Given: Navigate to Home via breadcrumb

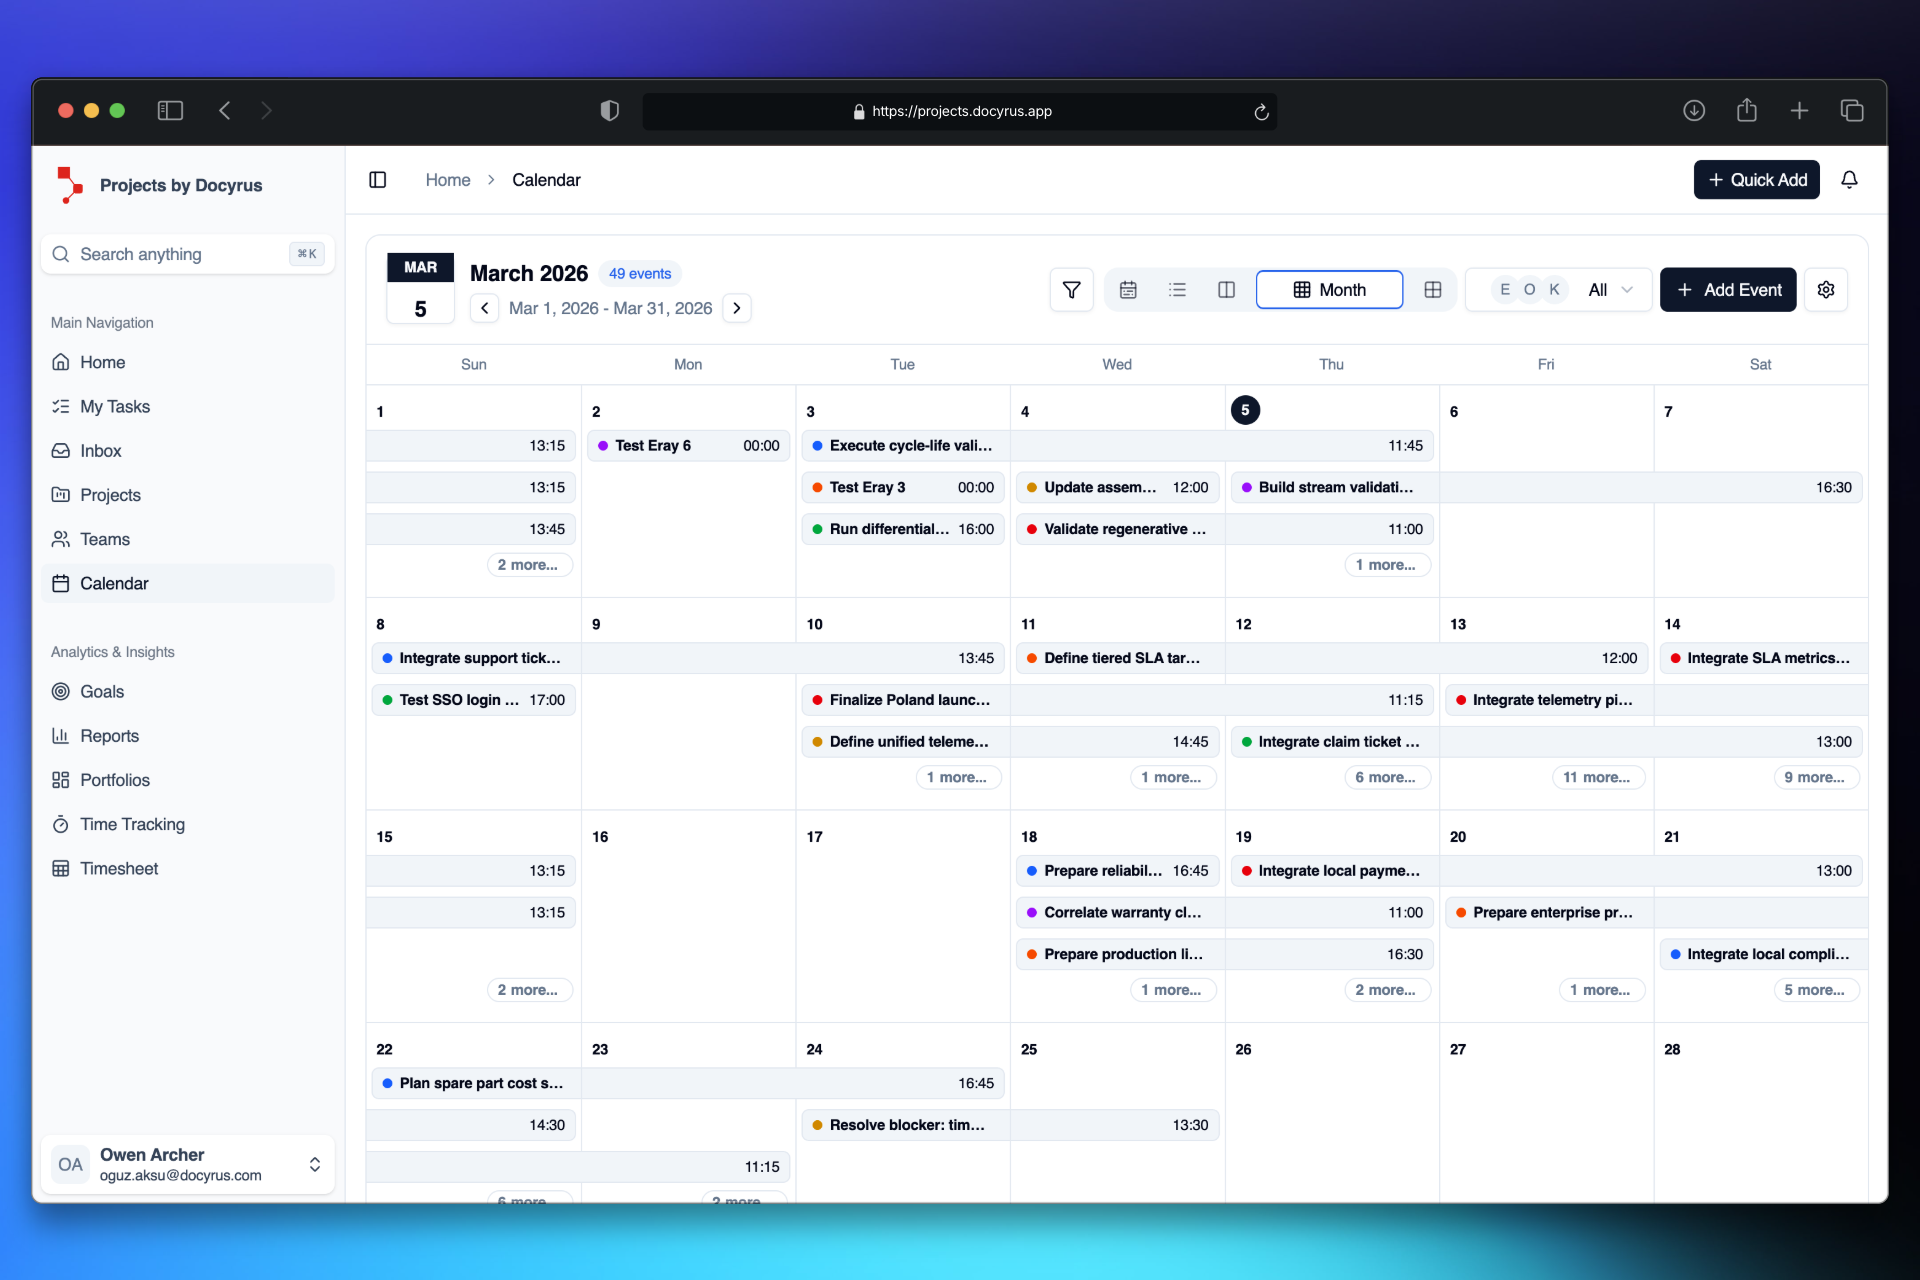Looking at the screenshot, I should click(x=447, y=179).
